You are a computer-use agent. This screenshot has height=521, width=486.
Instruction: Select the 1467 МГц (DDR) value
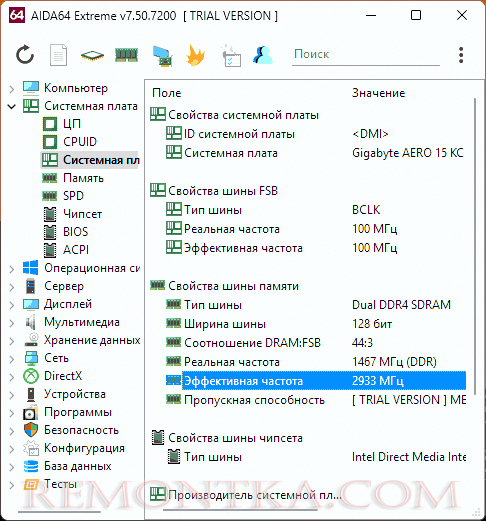394,362
